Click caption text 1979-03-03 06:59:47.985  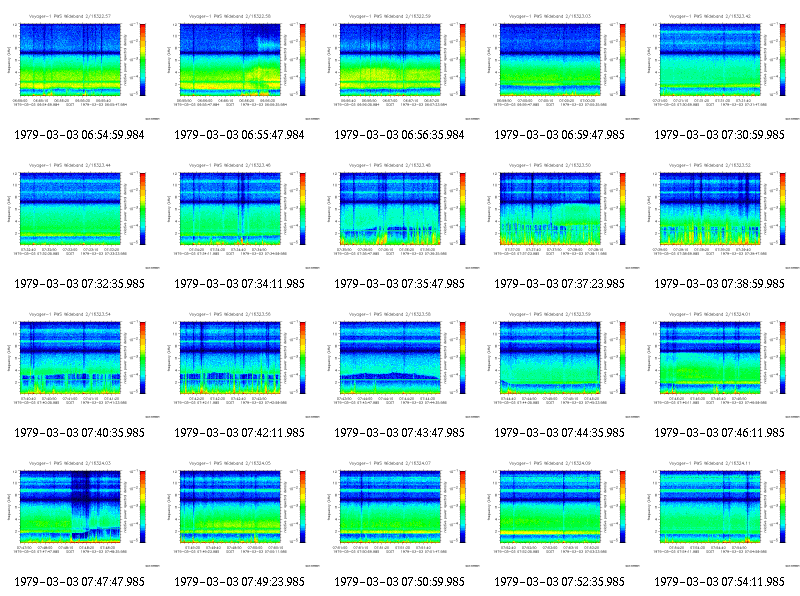(x=559, y=135)
